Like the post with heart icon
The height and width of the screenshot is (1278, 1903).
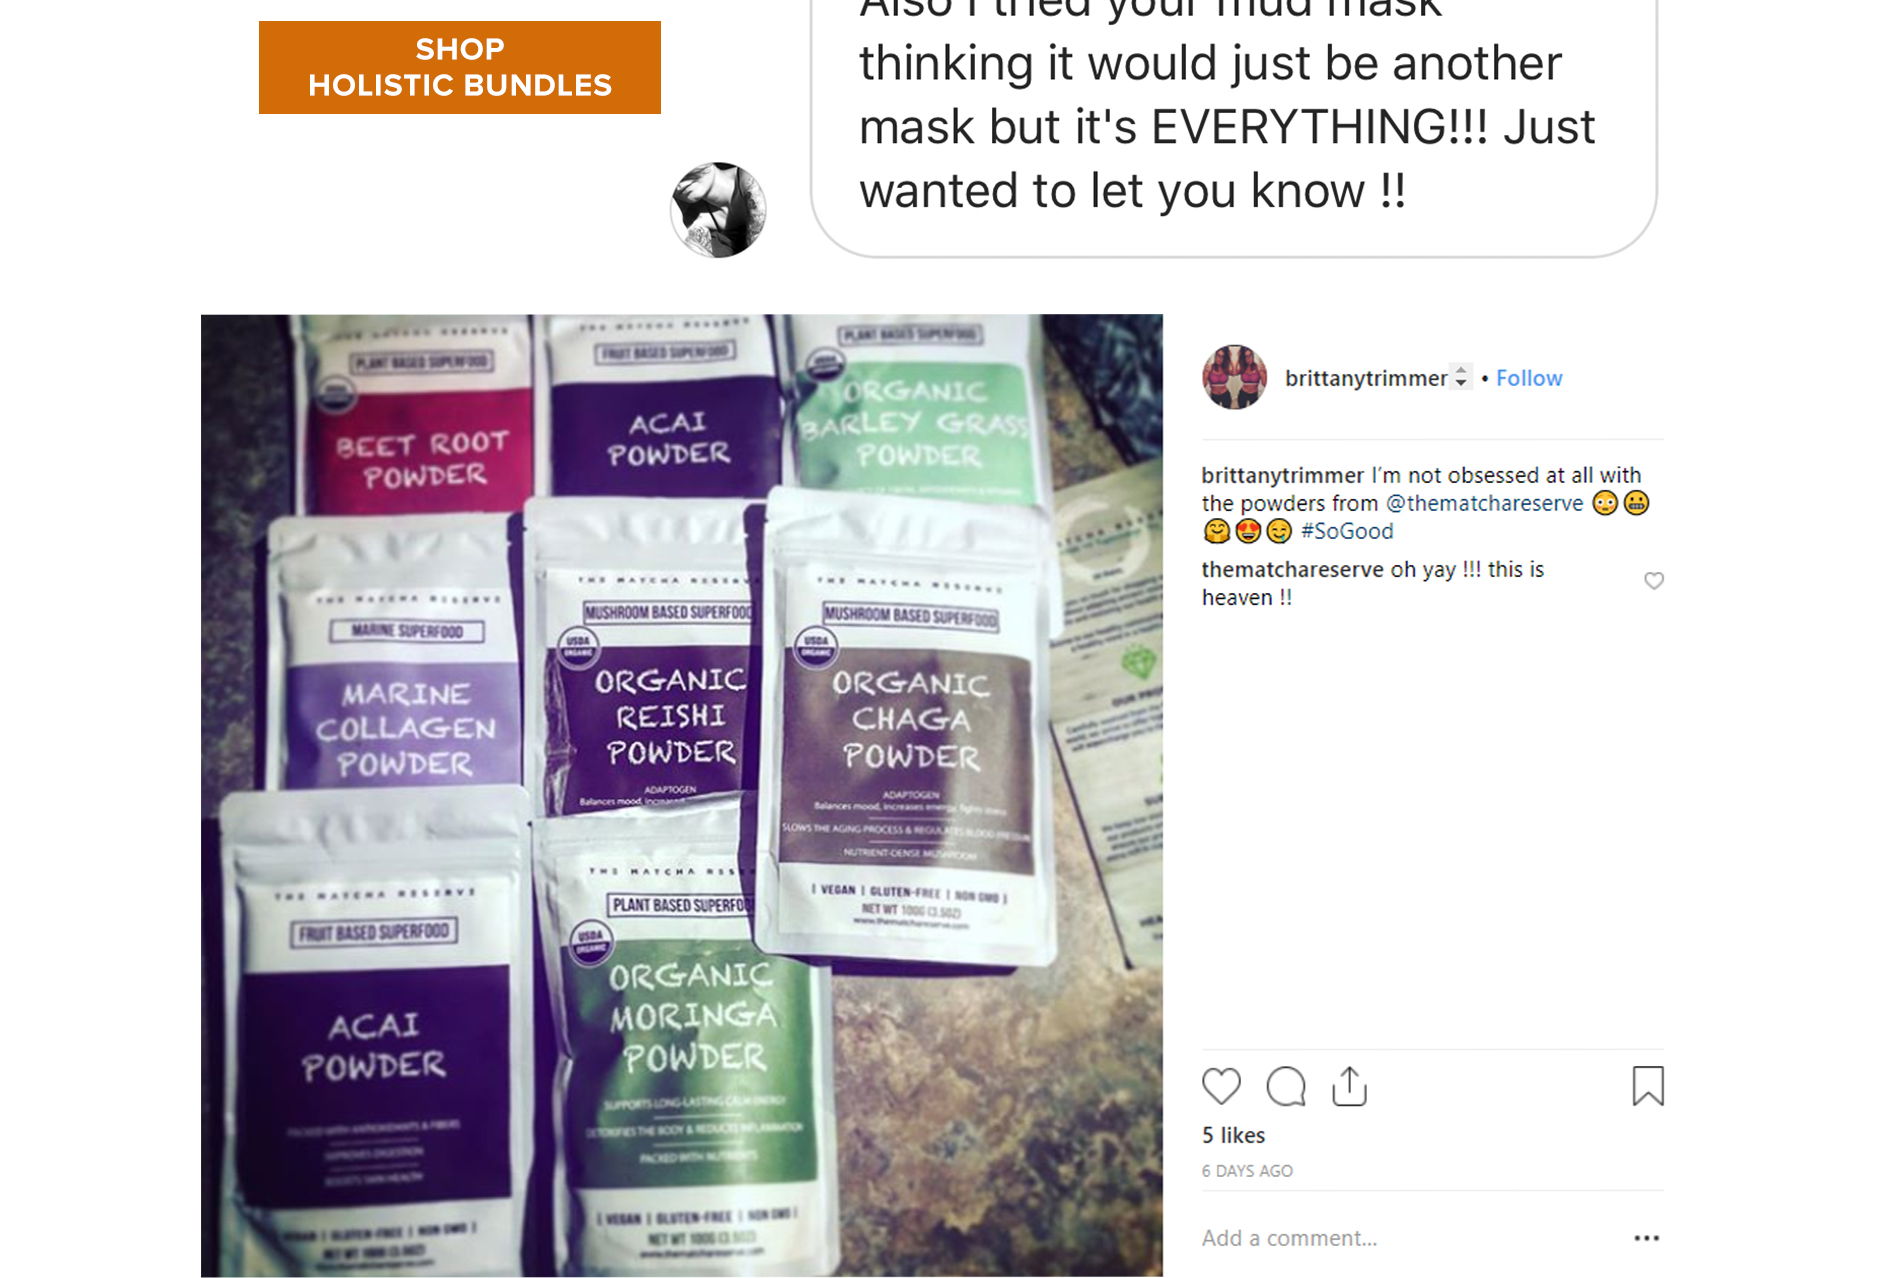1221,1086
